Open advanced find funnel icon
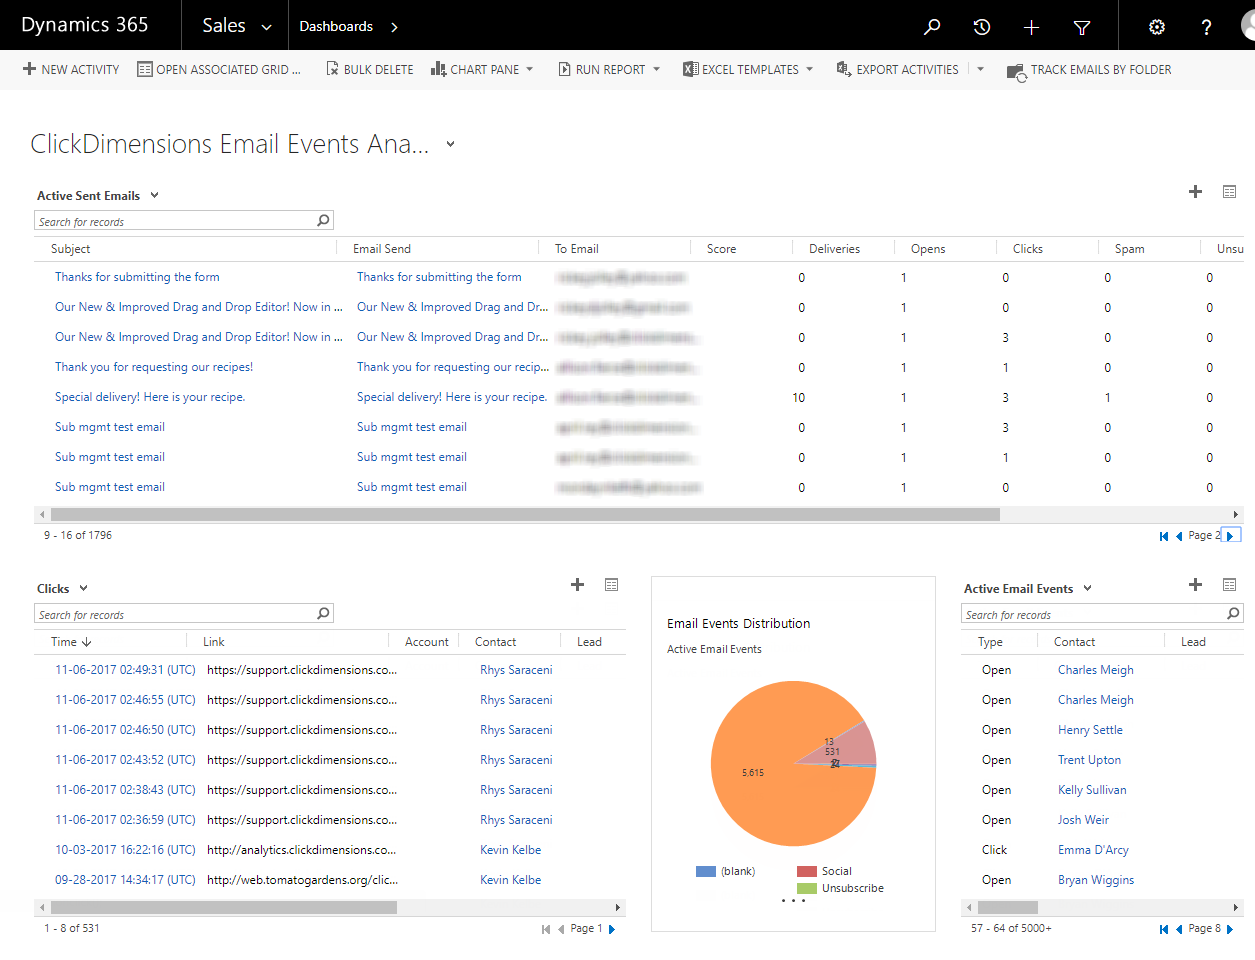The width and height of the screenshot is (1255, 960). [1082, 27]
